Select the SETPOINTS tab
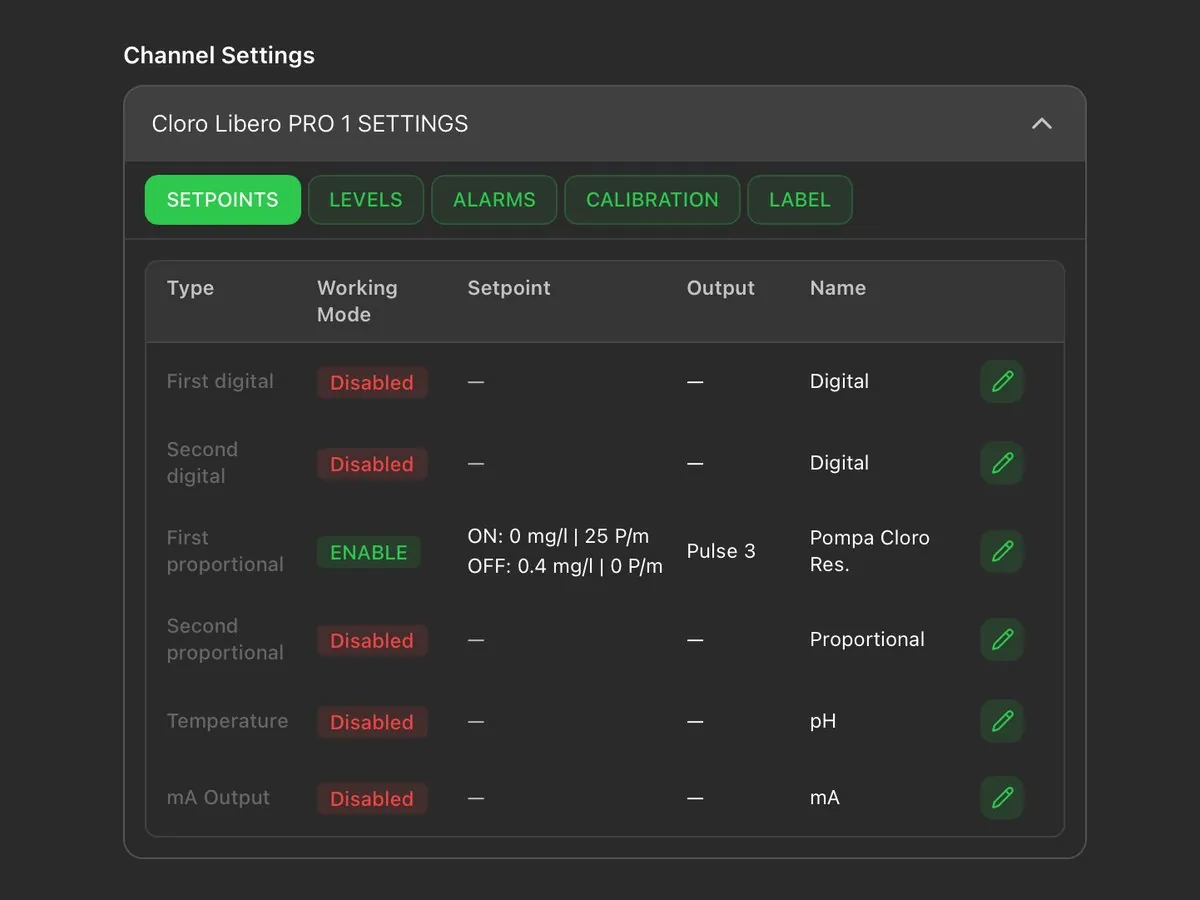The image size is (1200, 900). pos(223,200)
